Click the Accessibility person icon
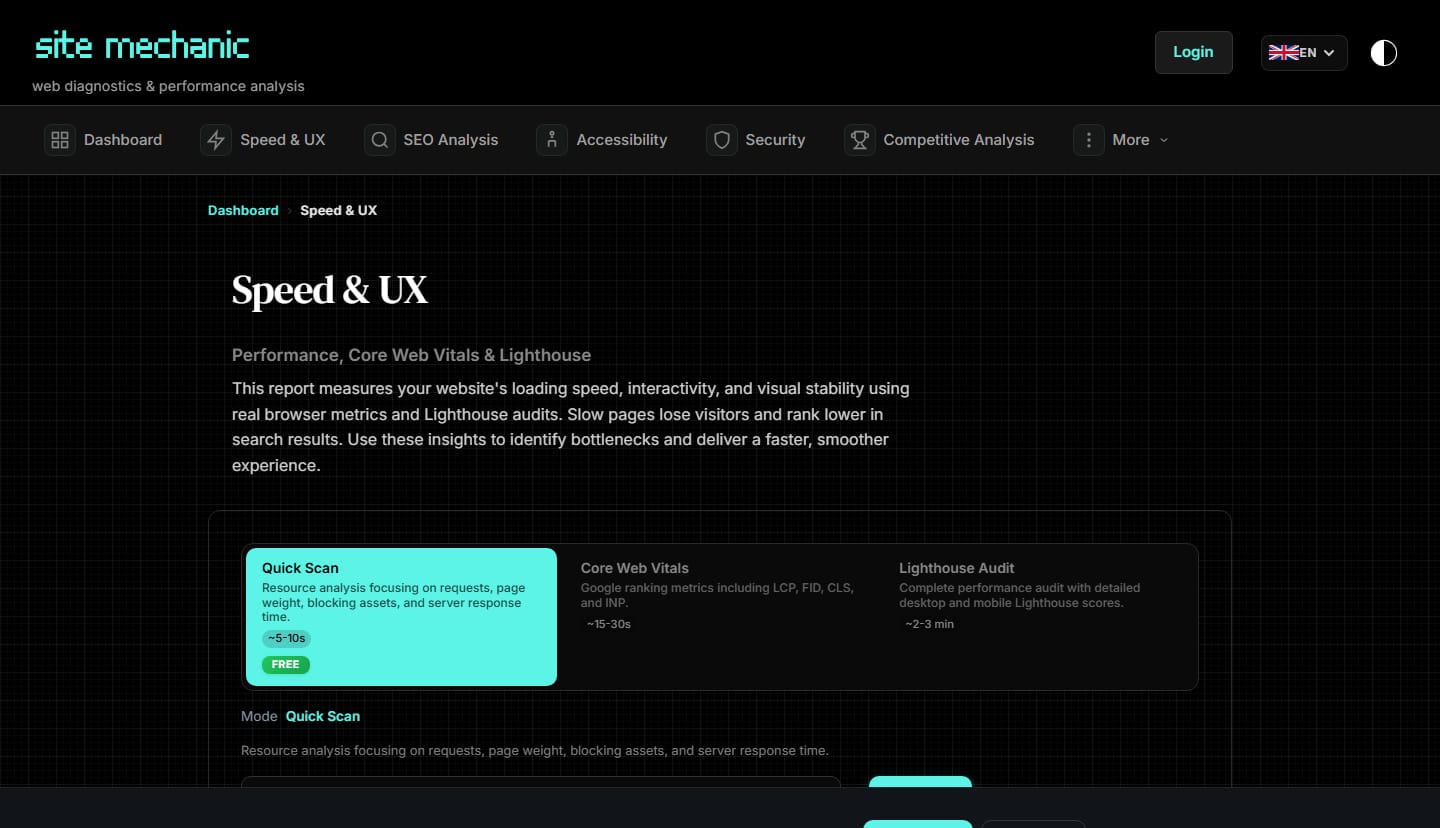Viewport: 1440px width, 828px height. 552,140
